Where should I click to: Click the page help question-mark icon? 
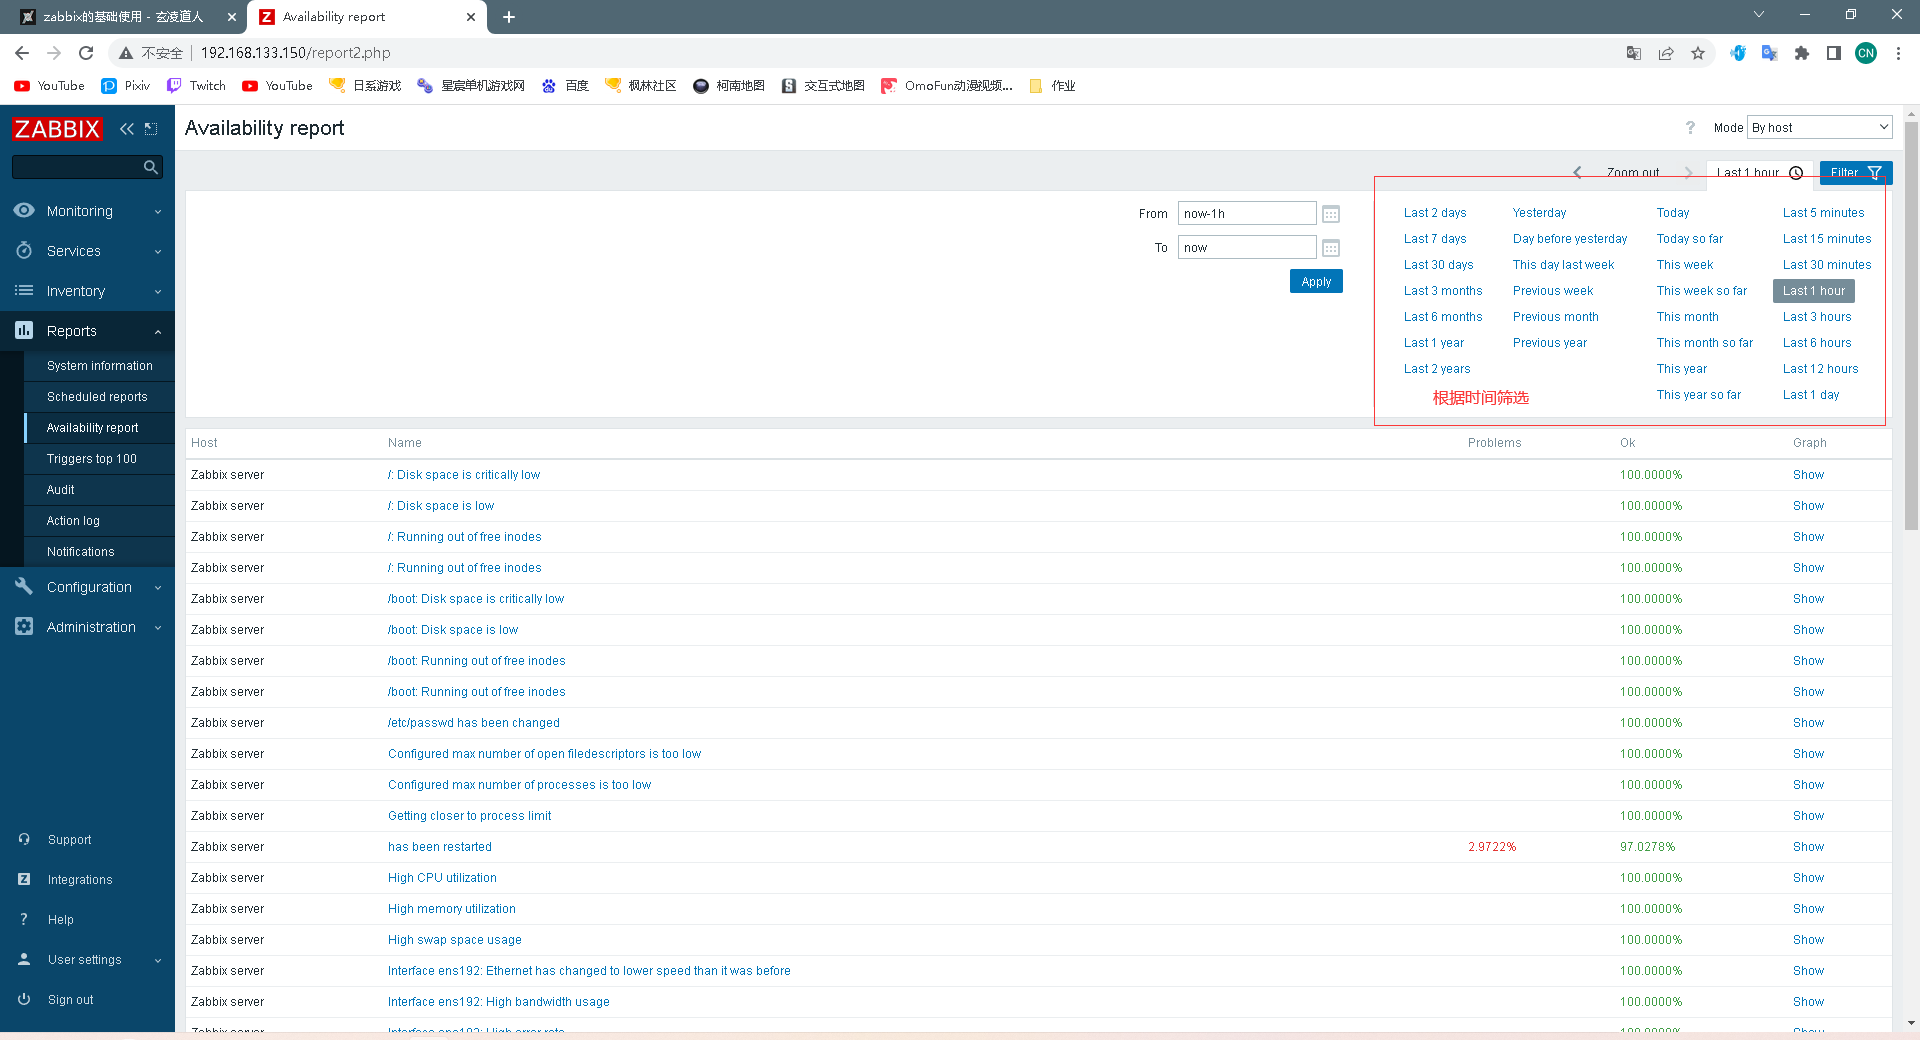1690,128
